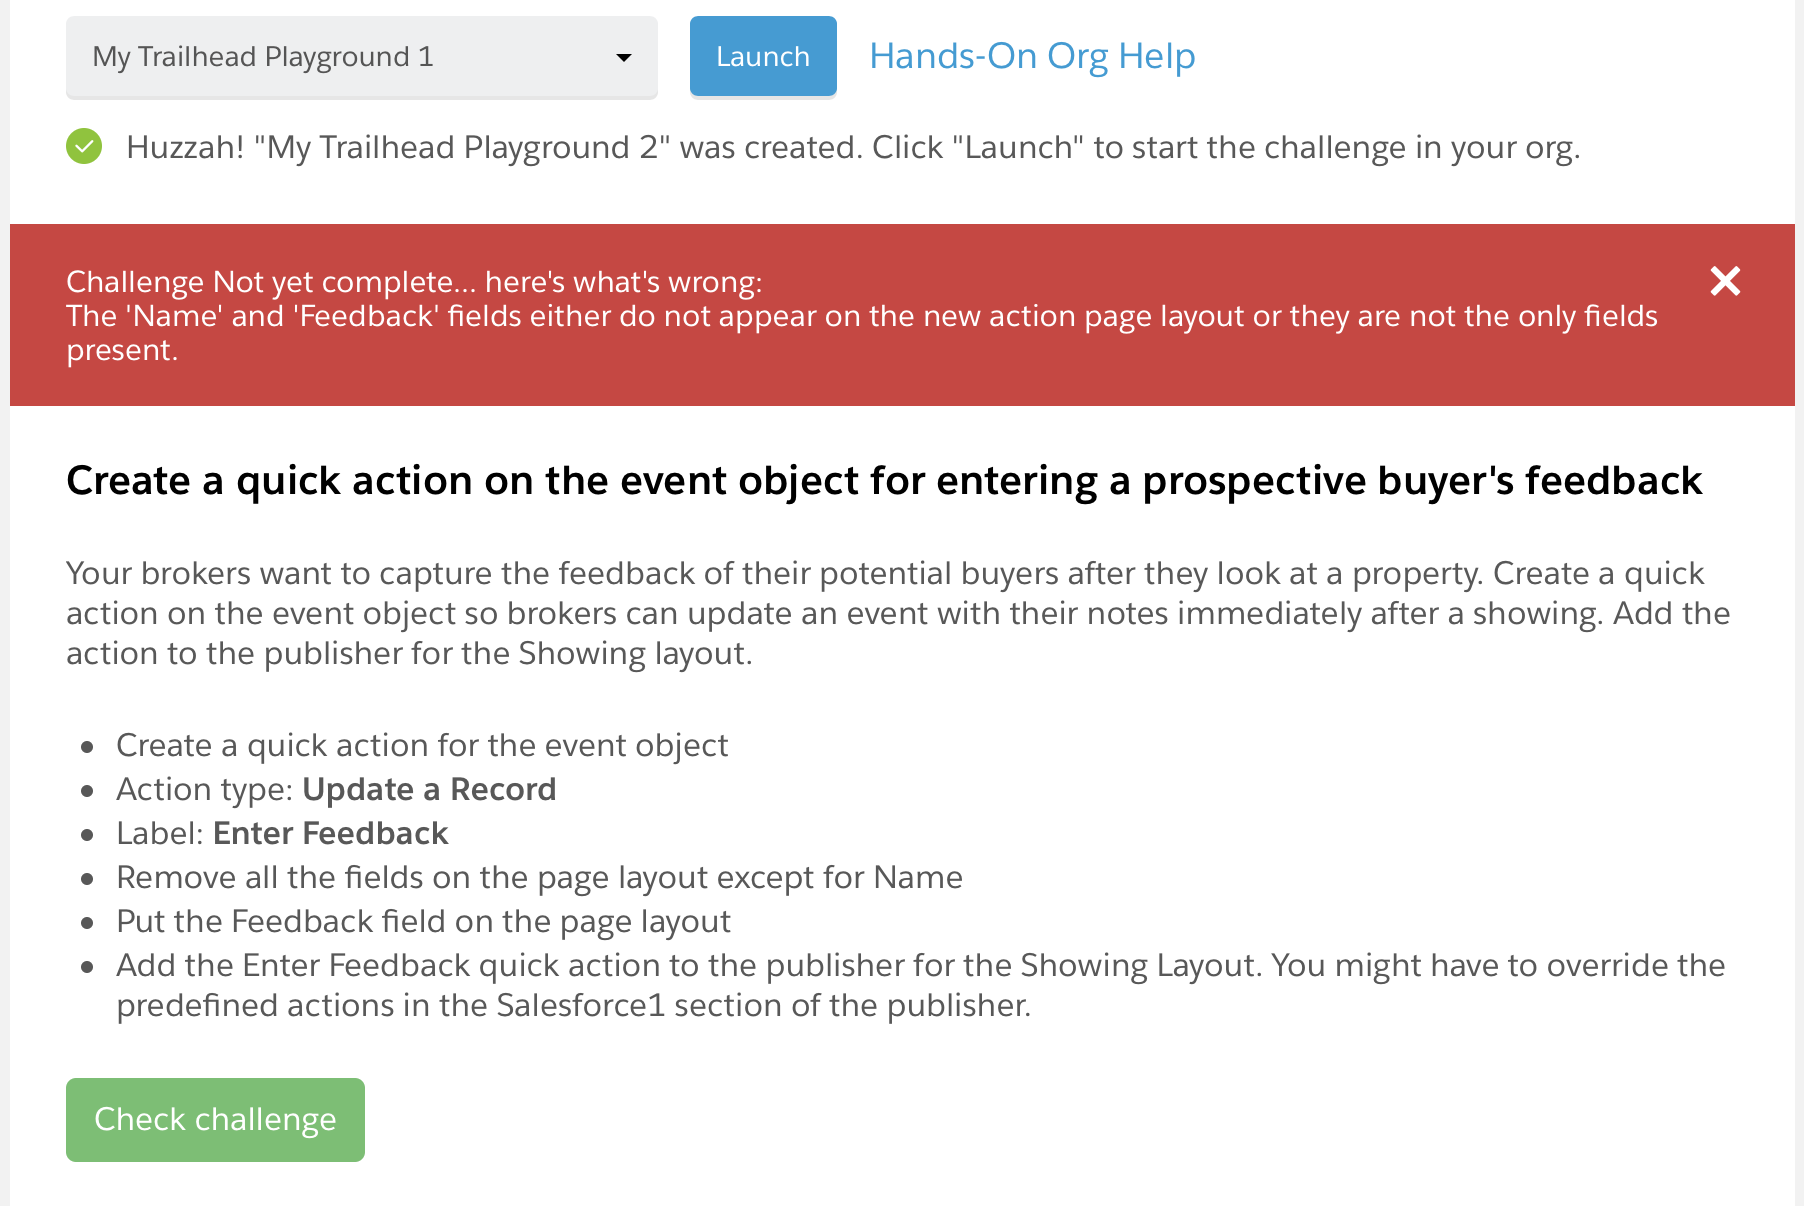Click the red challenge error message
This screenshot has height=1206, width=1804.
point(860,333)
